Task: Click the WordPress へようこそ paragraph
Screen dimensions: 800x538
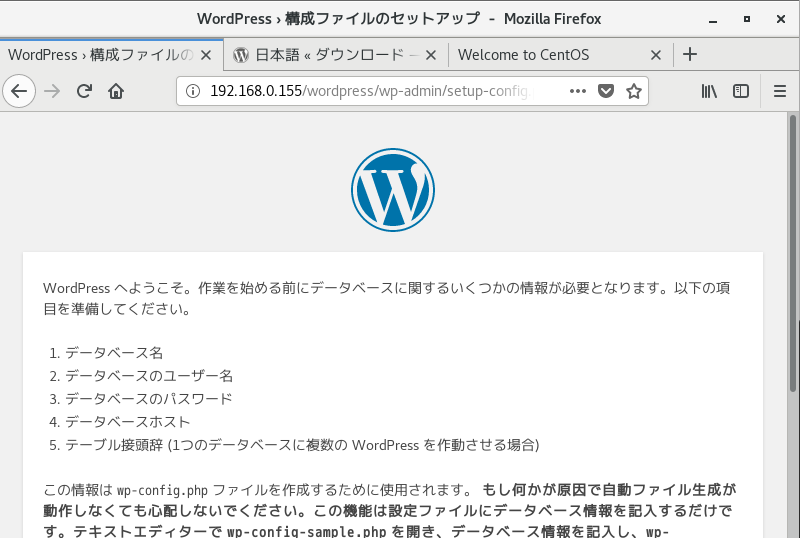Action: 387,298
